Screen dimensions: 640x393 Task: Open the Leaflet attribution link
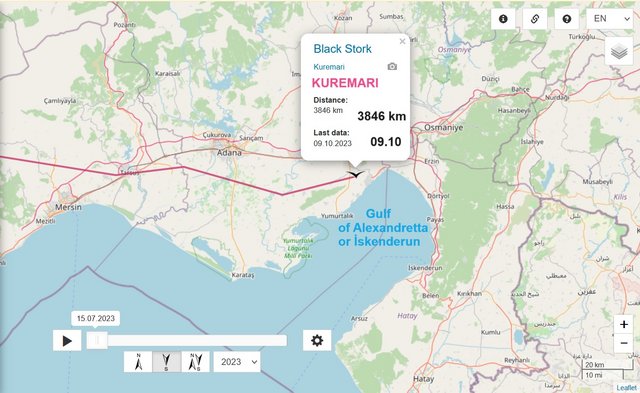point(626,388)
